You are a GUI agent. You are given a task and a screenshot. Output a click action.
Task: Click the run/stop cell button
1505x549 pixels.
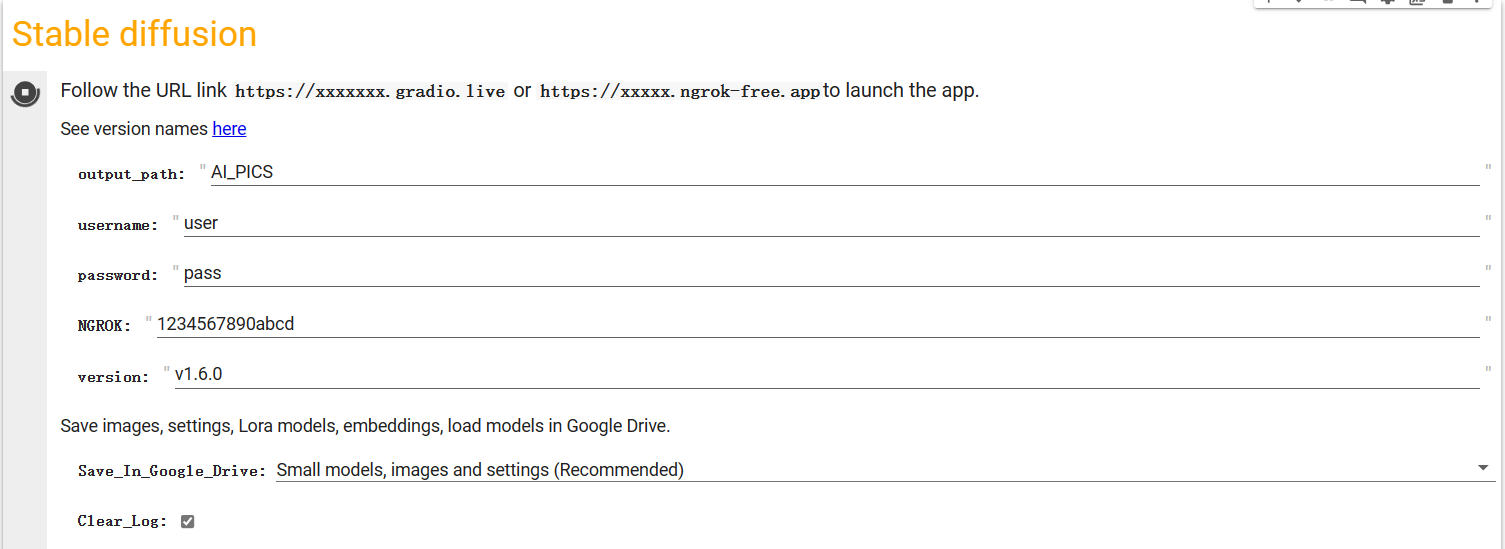click(25, 93)
